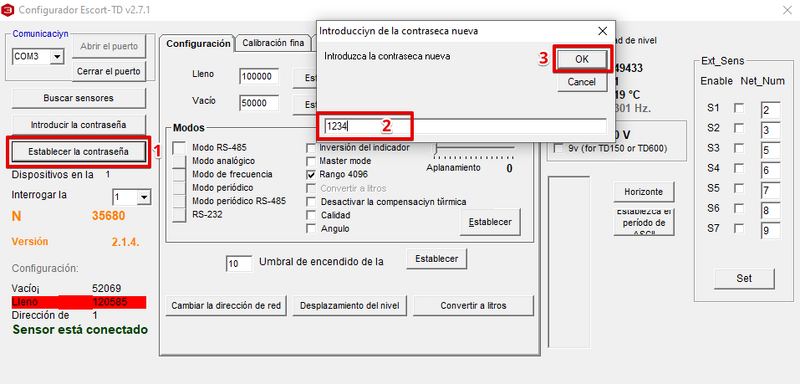Click the new password input field
800x384 pixels.
click(465, 126)
